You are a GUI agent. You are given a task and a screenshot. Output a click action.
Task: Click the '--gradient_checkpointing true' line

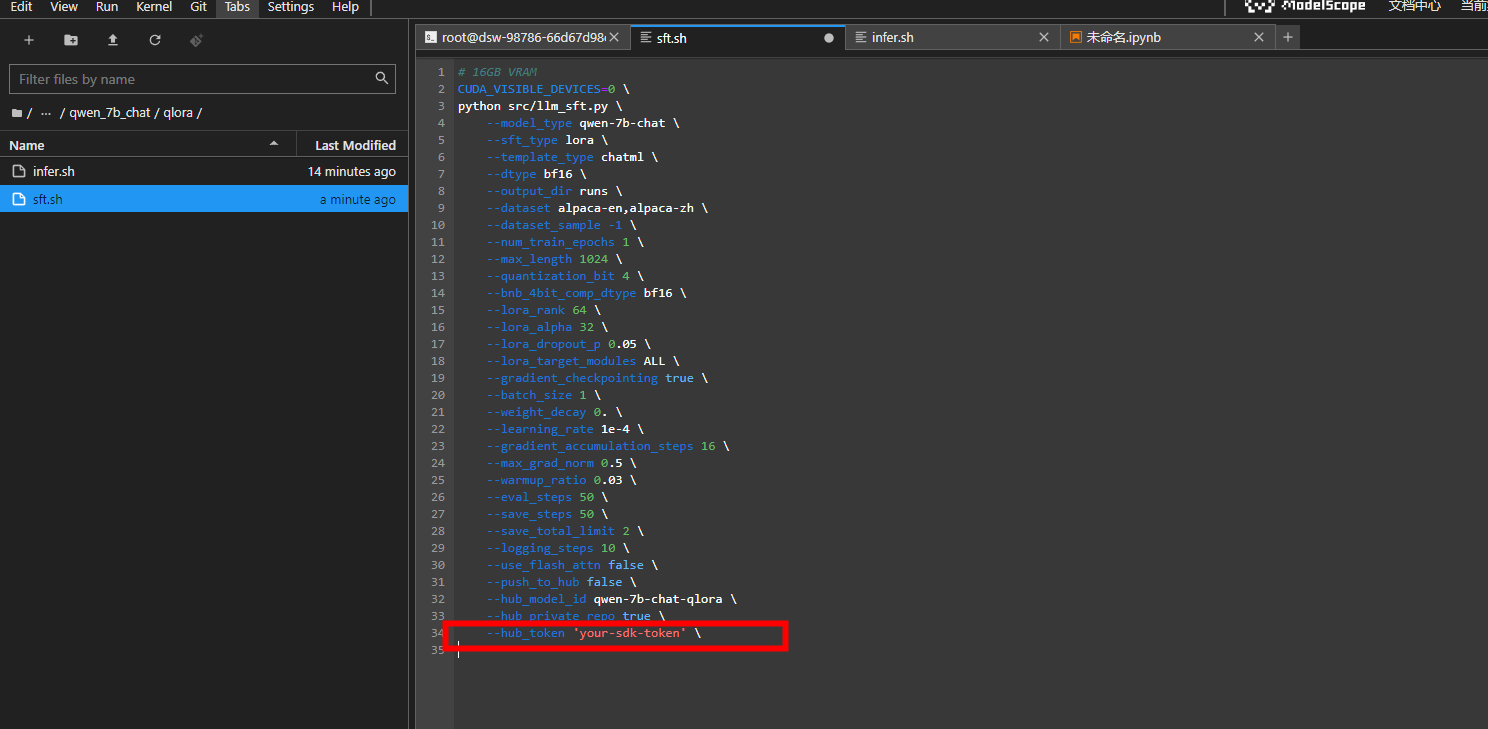pyautogui.click(x=597, y=378)
